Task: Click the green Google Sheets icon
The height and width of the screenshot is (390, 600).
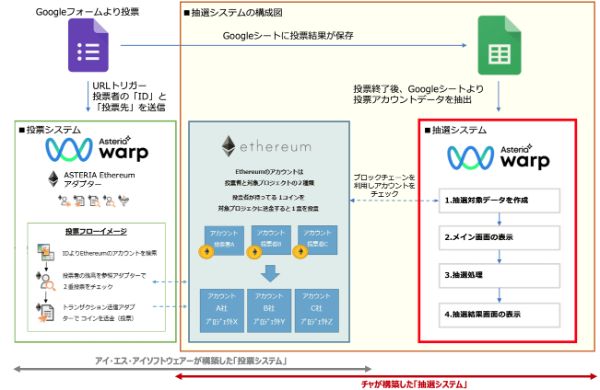Action: (499, 45)
